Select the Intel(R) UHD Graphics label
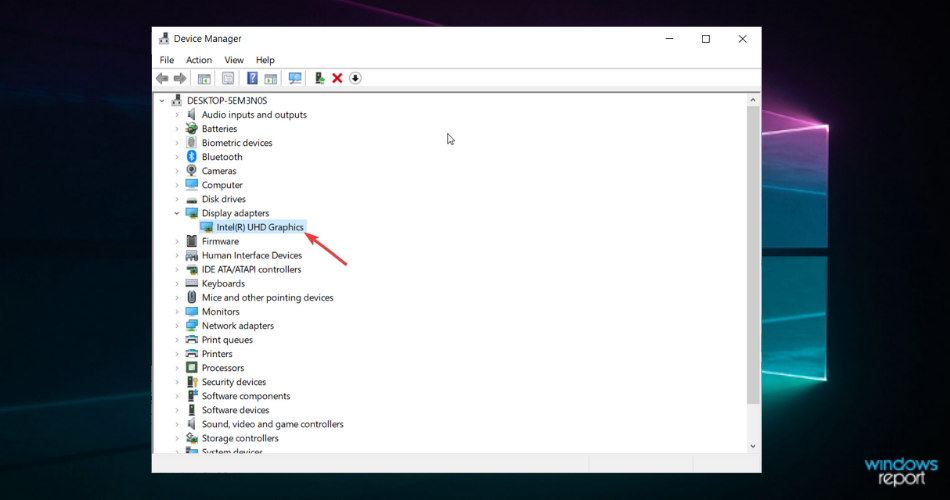Screen dimensions: 950x500 260,227
